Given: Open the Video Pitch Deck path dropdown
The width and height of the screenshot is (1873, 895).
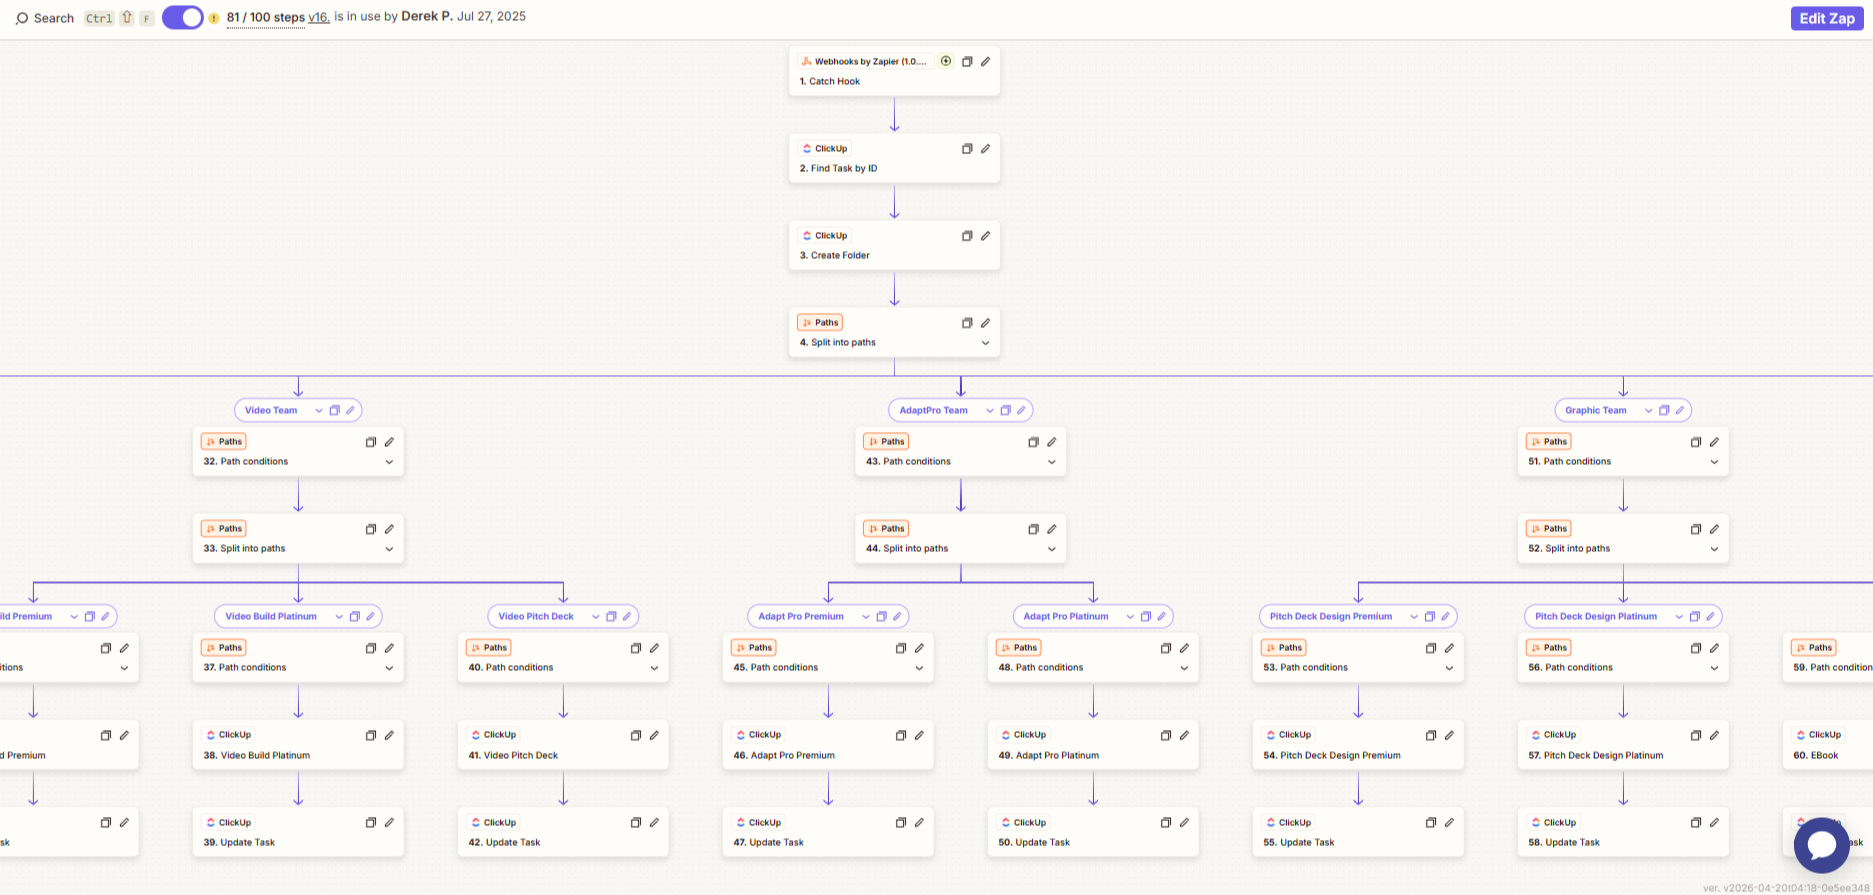Looking at the screenshot, I should pyautogui.click(x=595, y=616).
